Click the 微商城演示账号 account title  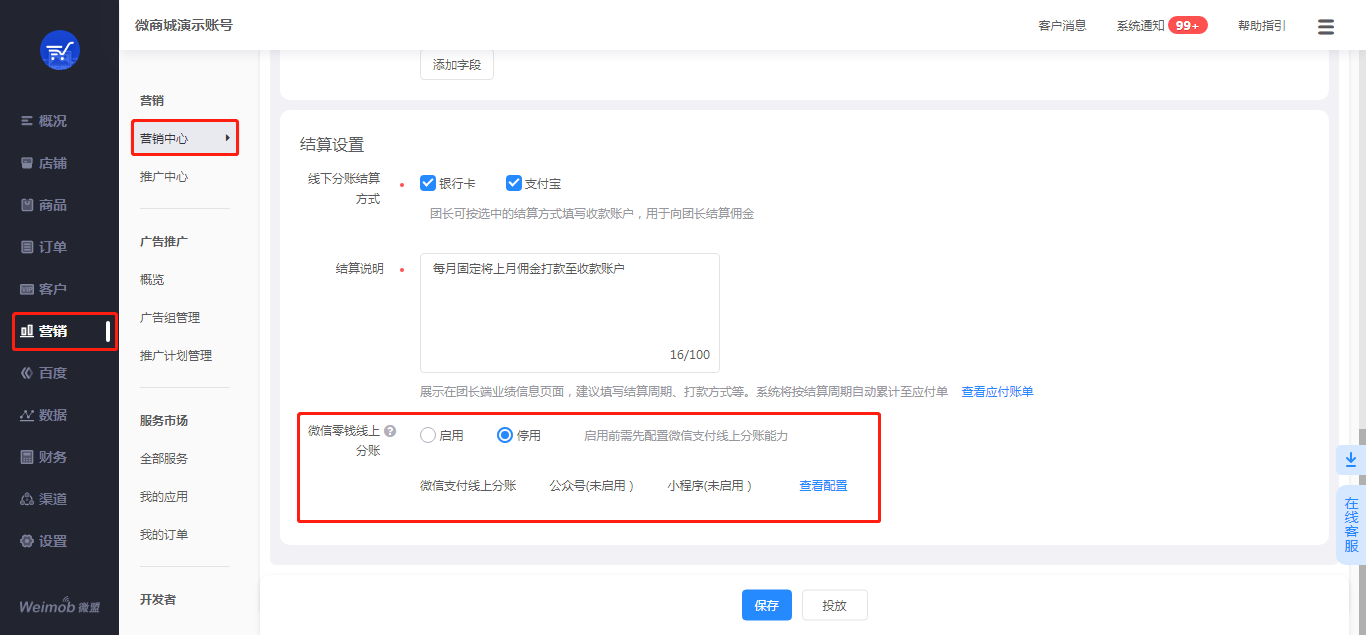tap(184, 25)
